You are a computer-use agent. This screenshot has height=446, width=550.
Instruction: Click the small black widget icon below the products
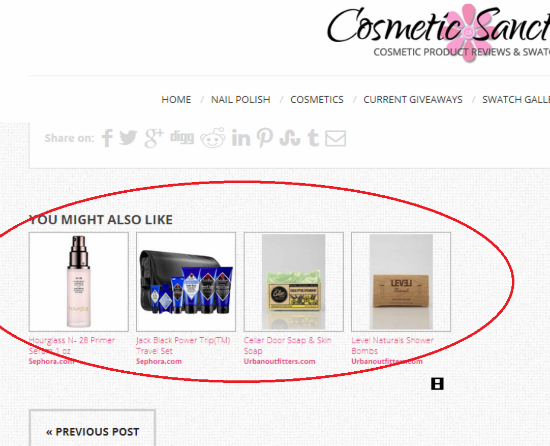[437, 384]
